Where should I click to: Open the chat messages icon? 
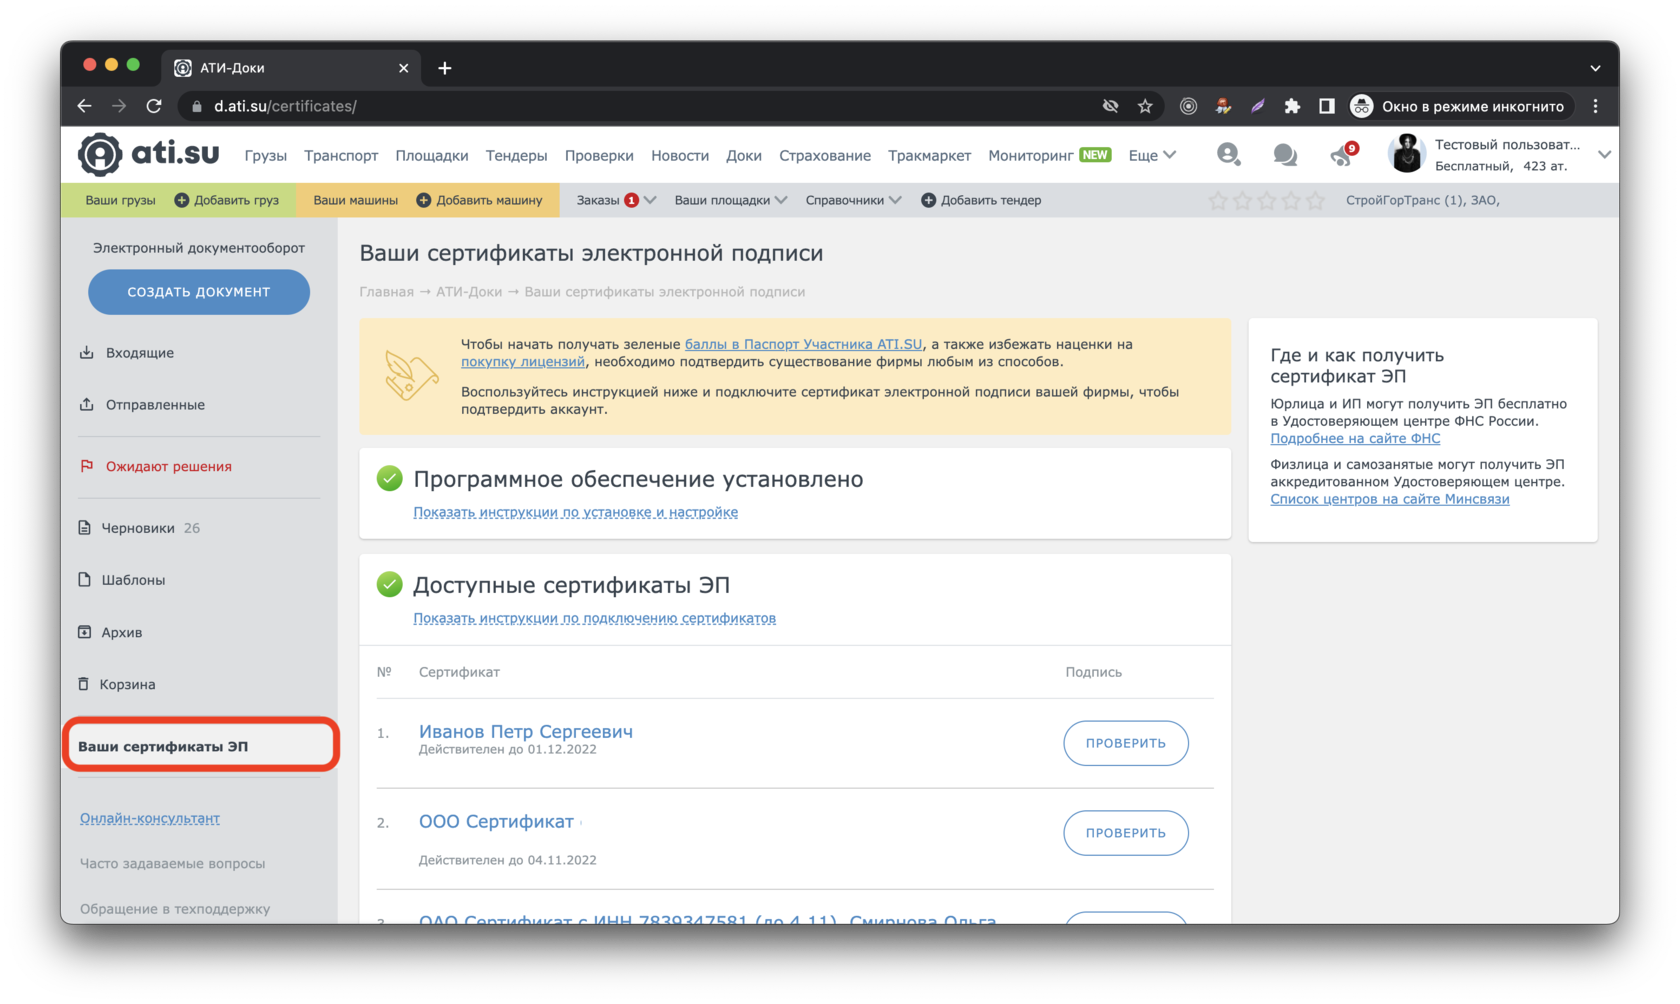(x=1285, y=155)
